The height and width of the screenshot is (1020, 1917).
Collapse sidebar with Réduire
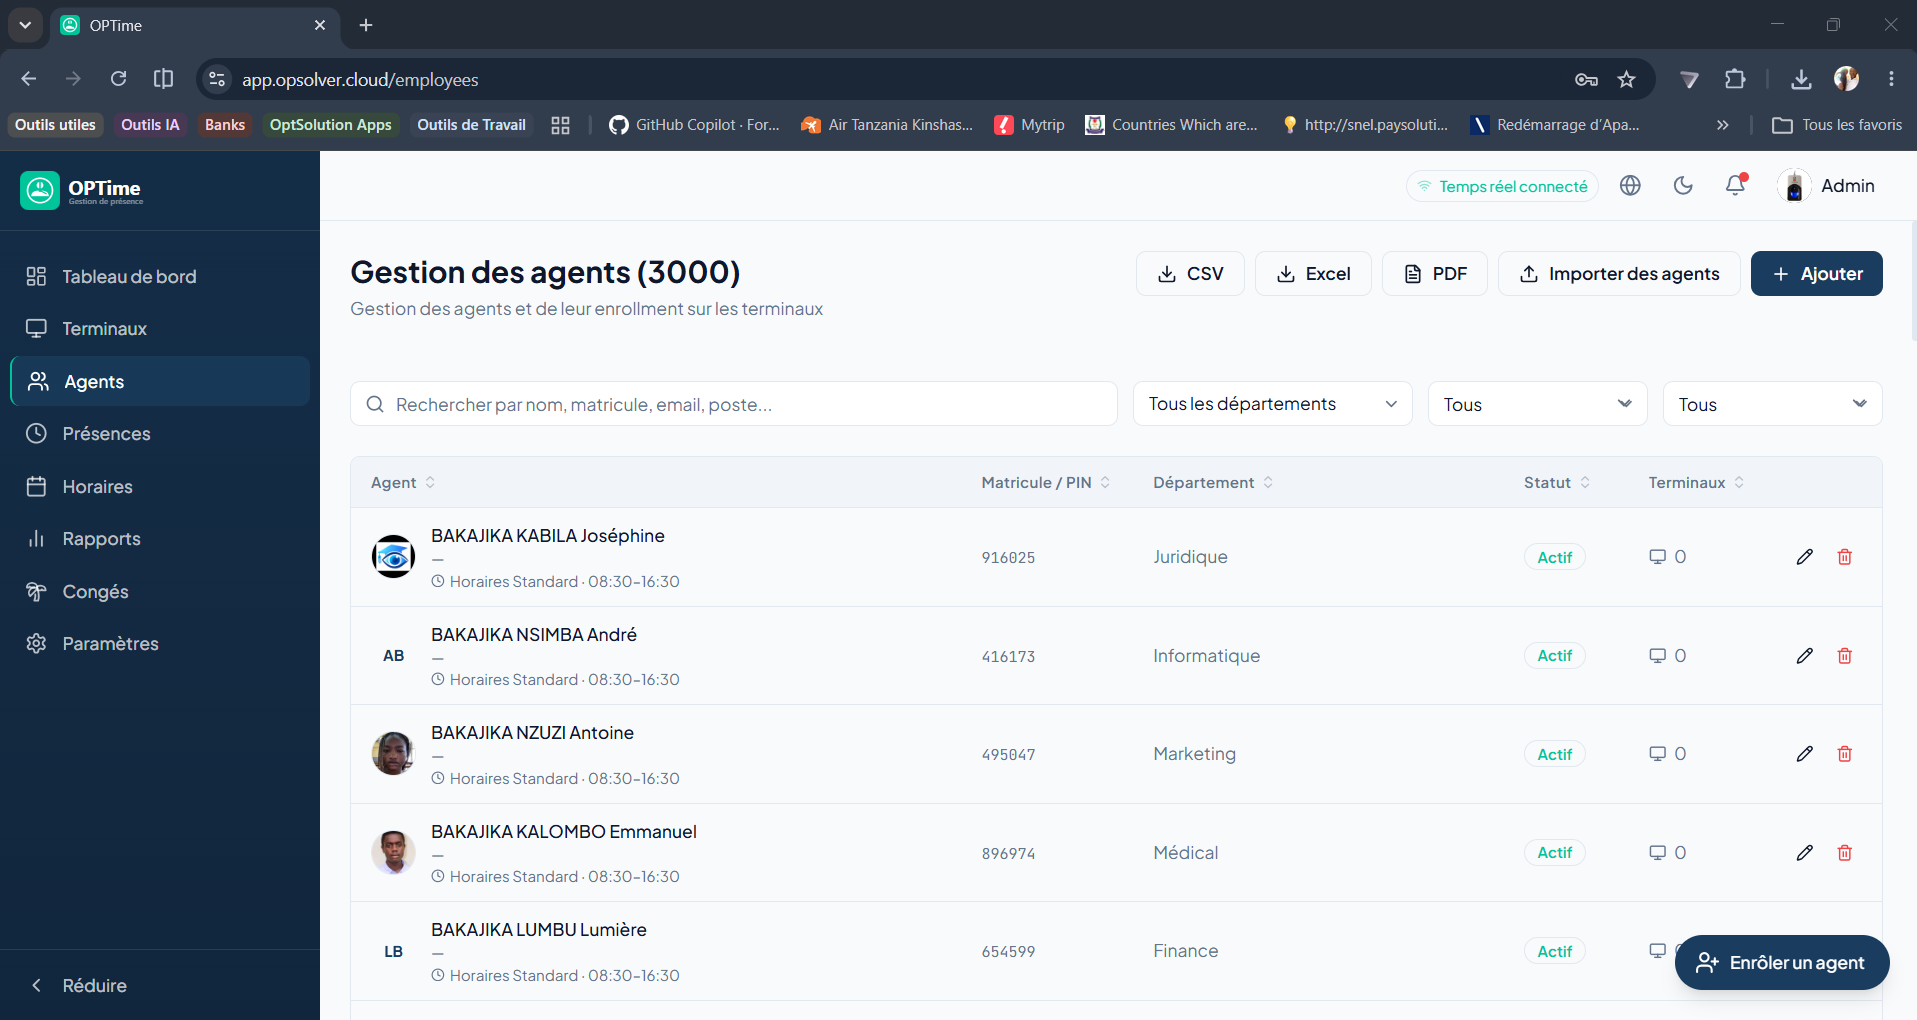click(79, 986)
